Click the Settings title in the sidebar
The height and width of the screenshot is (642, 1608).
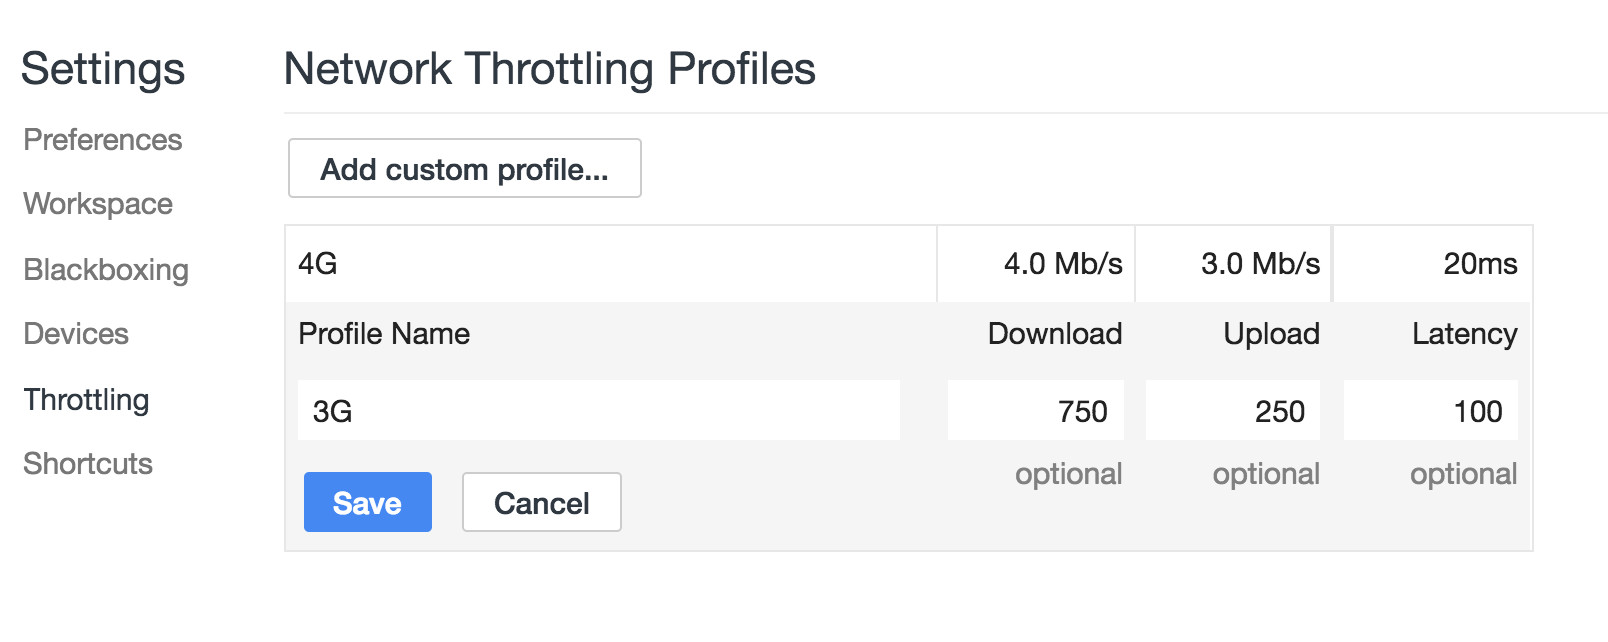coord(103,70)
